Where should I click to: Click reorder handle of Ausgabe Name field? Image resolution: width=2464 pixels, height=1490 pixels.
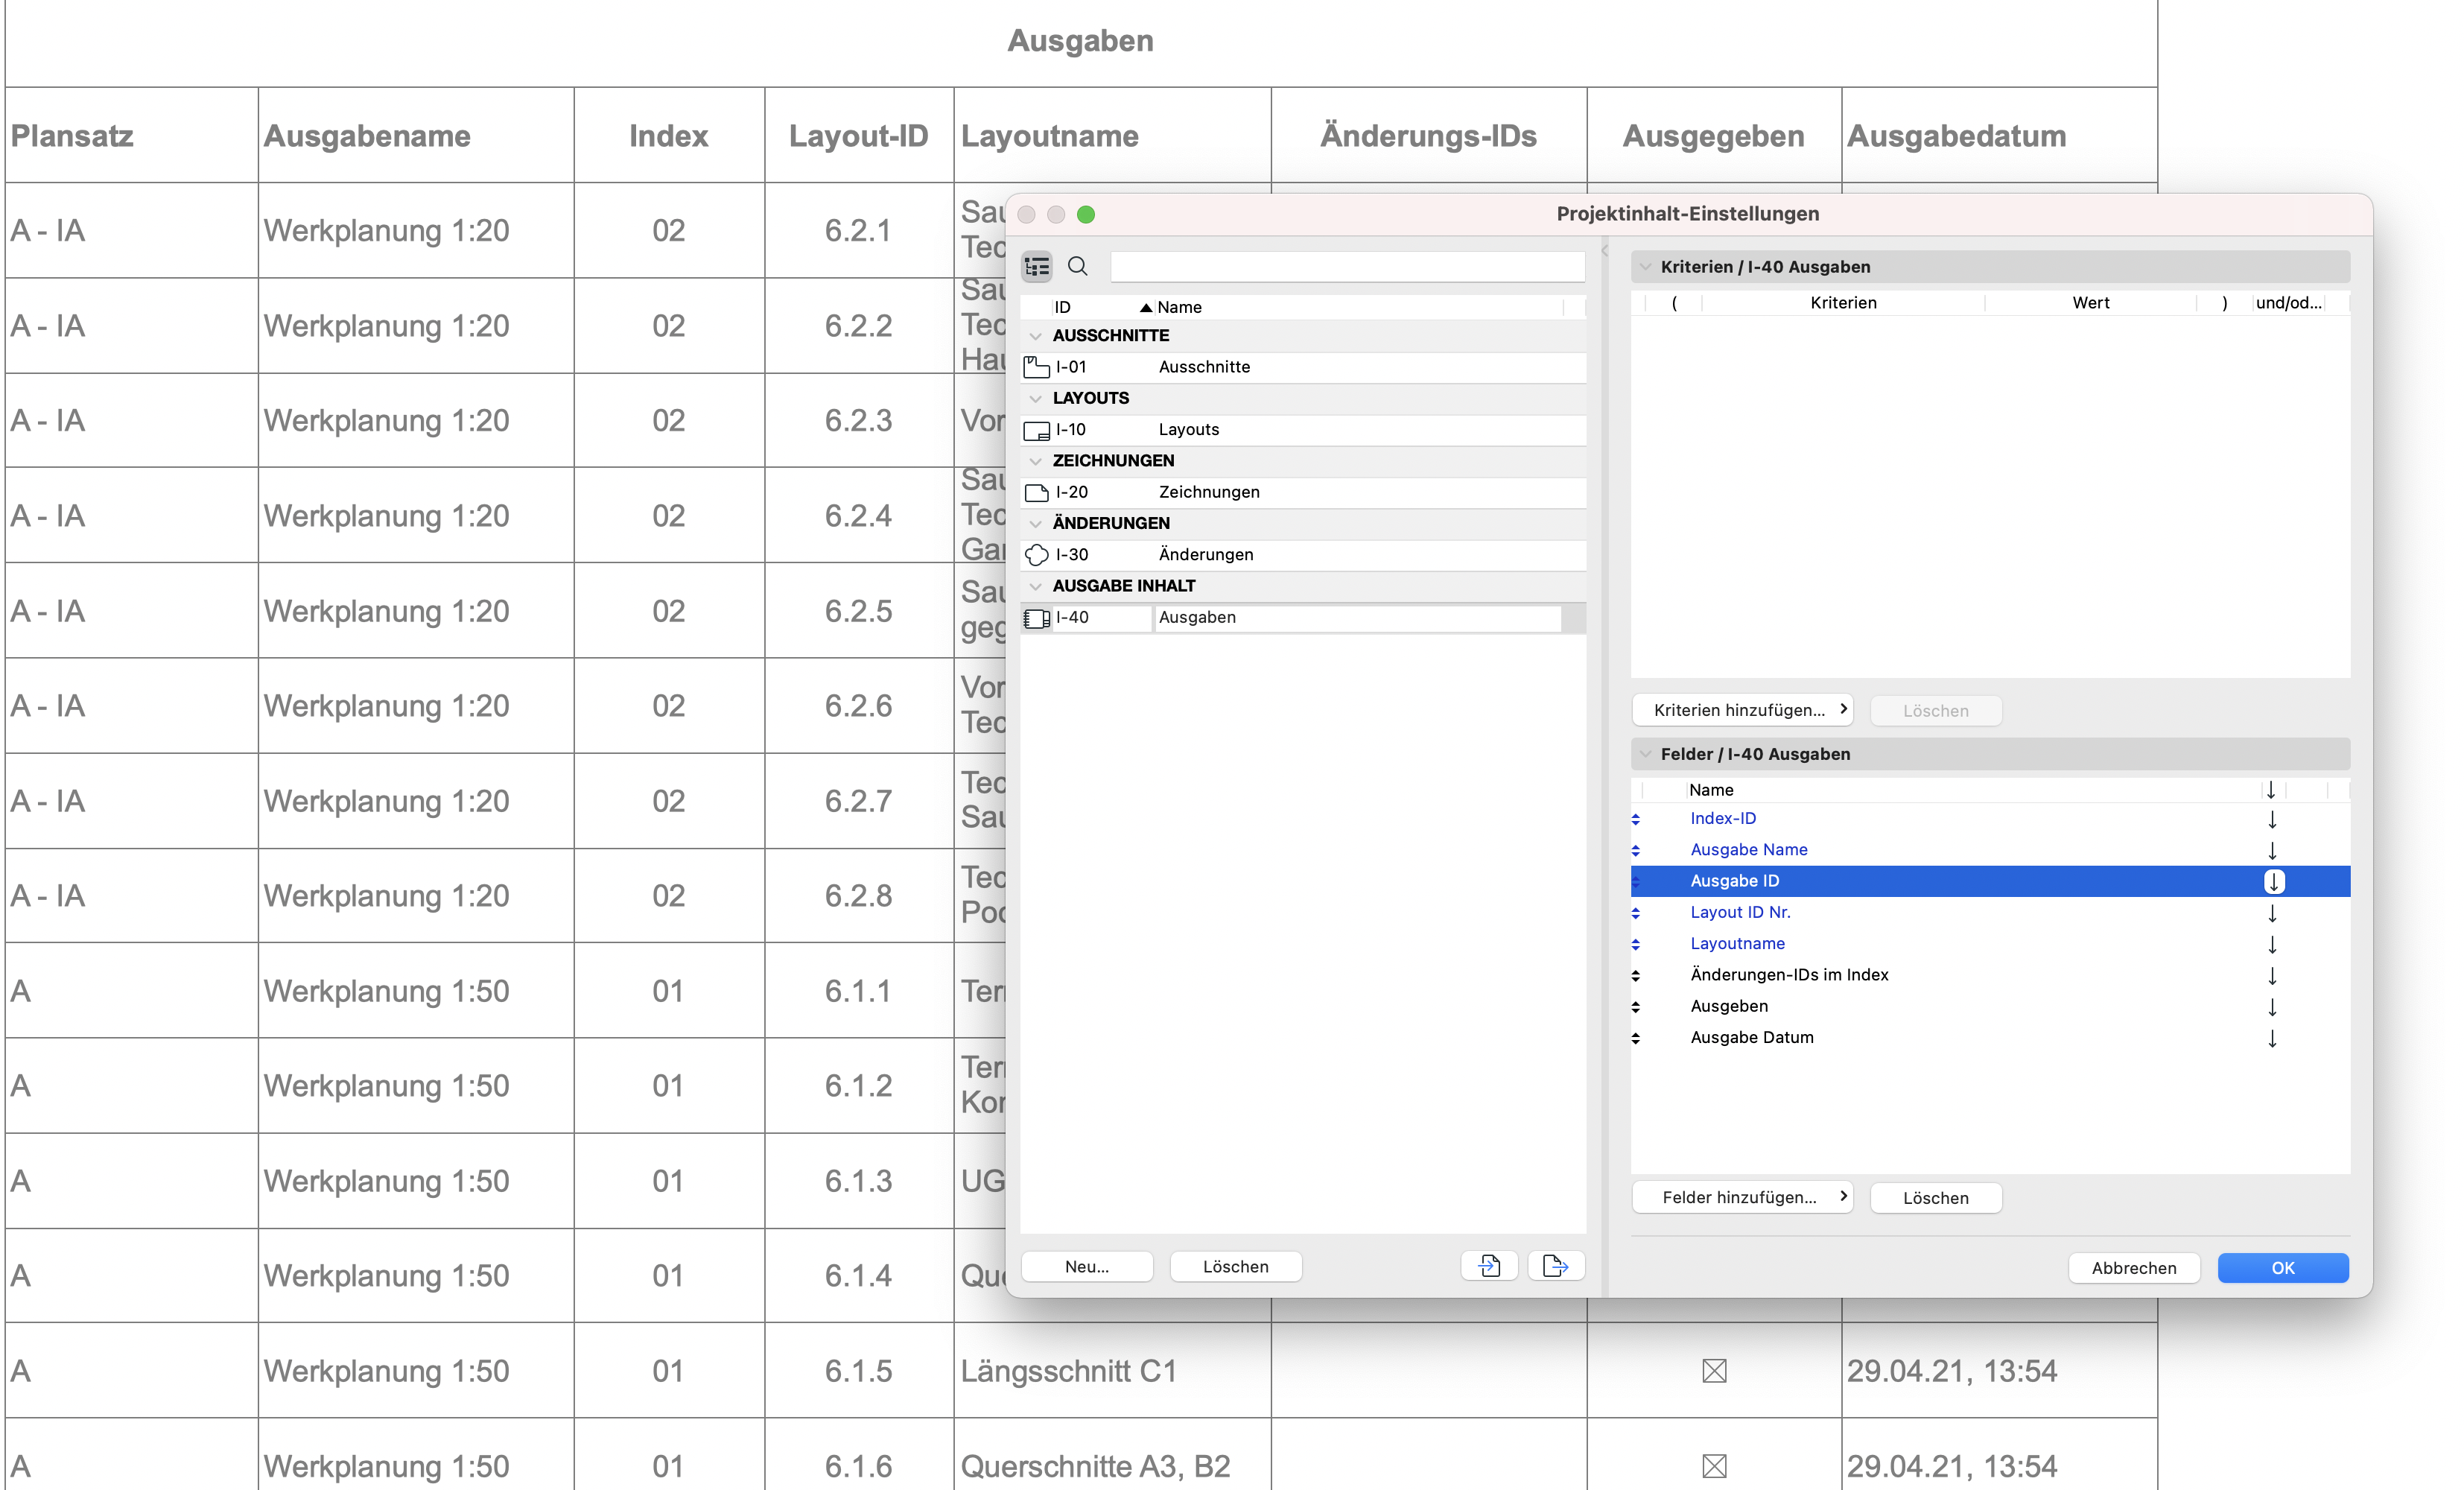click(1636, 850)
